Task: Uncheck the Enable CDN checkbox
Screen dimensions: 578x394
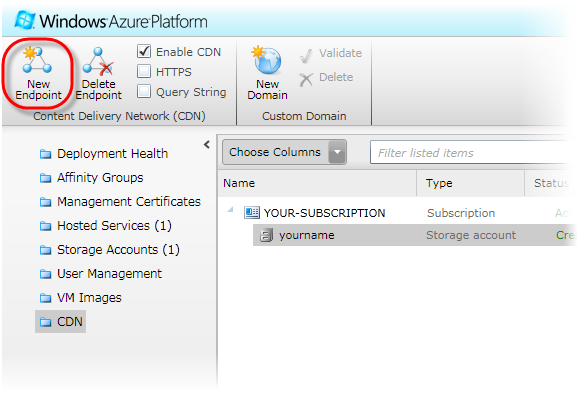Action: [144, 52]
